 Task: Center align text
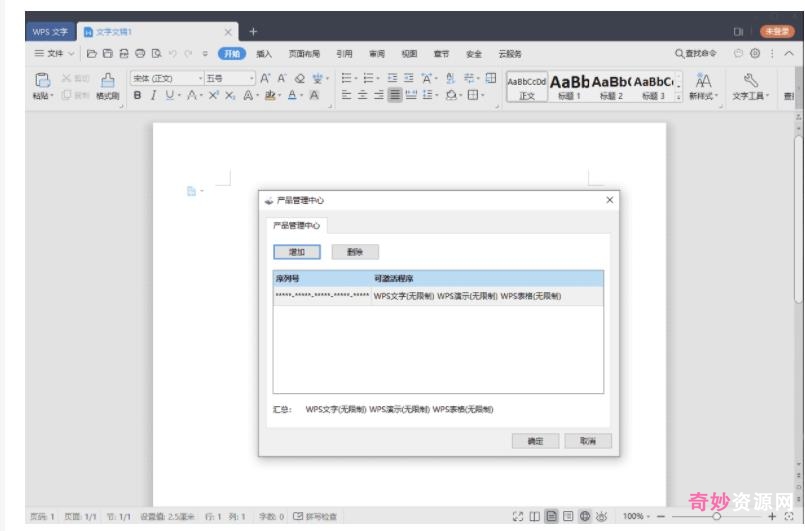coord(362,95)
